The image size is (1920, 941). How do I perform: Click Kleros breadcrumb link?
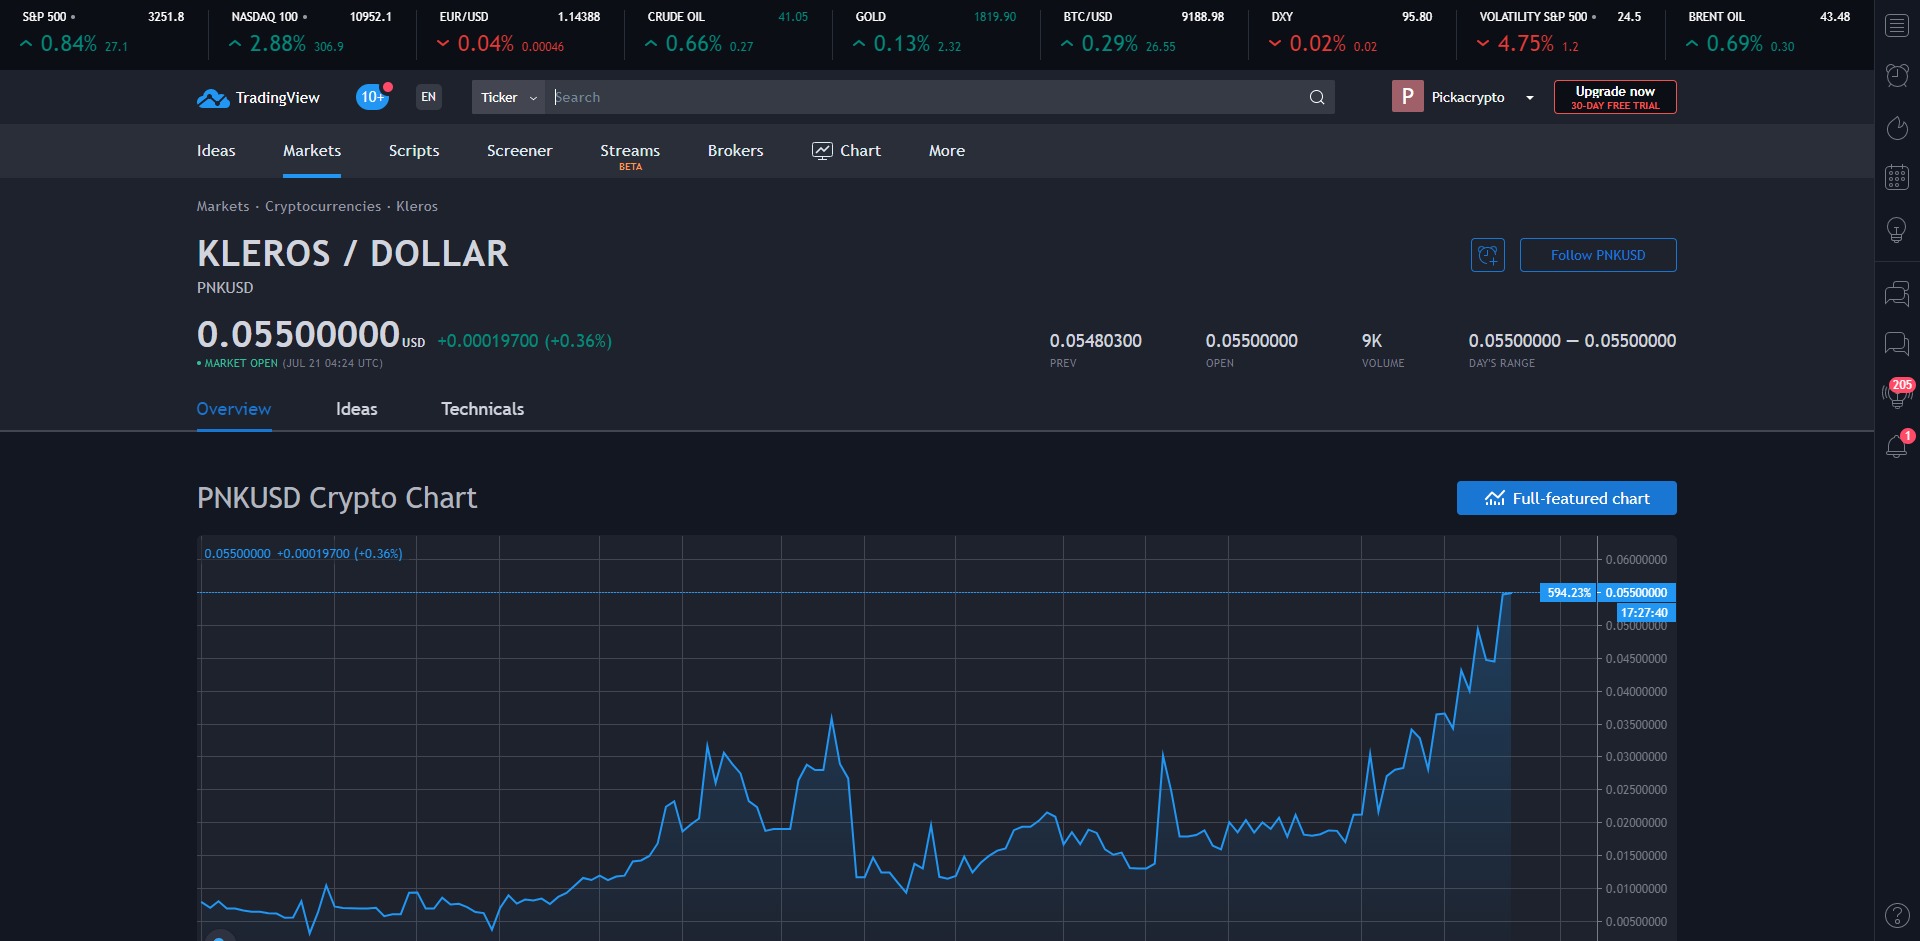click(x=417, y=206)
